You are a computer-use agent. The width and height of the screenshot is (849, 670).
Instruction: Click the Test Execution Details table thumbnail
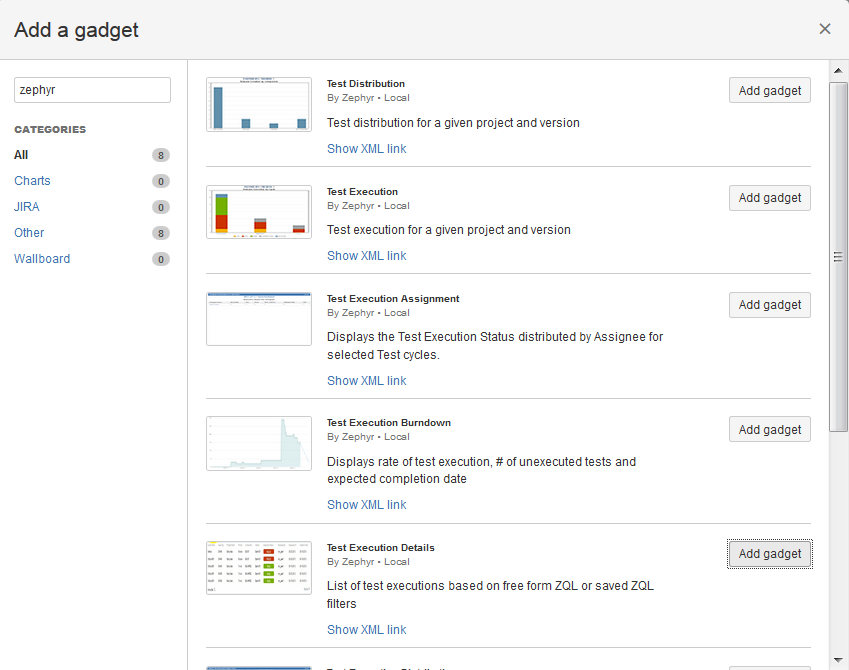tap(259, 568)
